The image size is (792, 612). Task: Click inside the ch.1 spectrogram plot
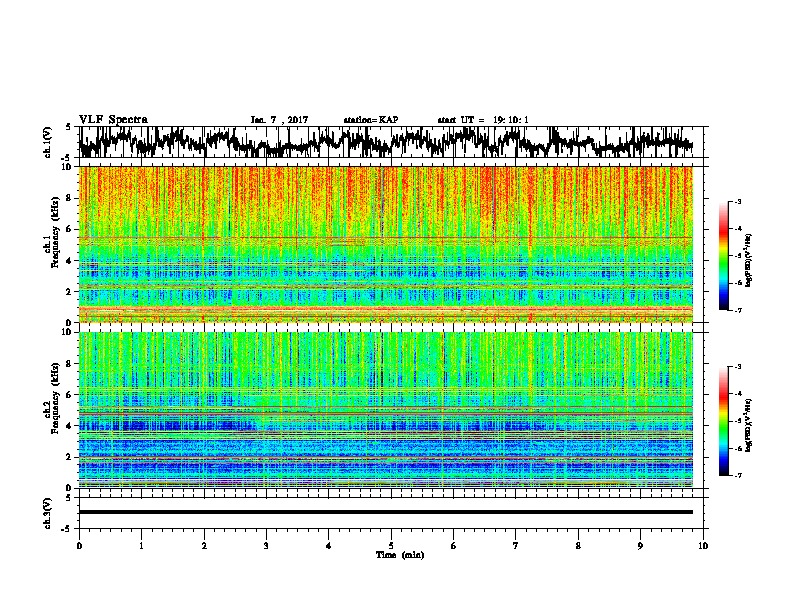tap(386, 244)
